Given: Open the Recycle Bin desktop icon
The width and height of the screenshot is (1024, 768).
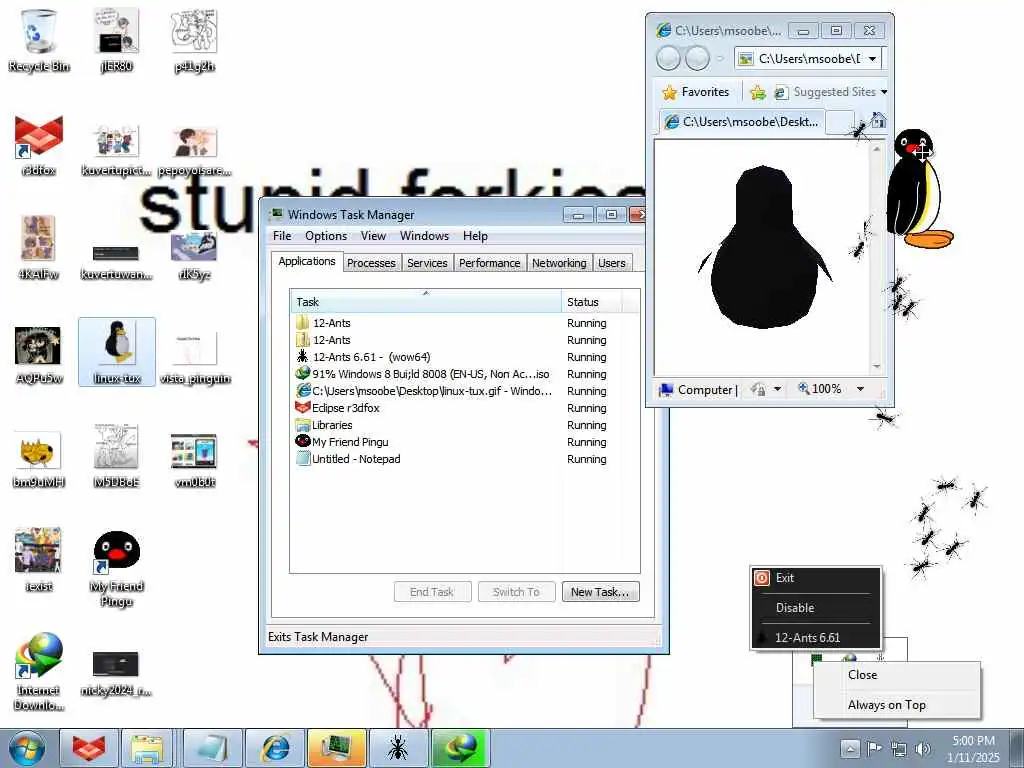Looking at the screenshot, I should 39,39.
